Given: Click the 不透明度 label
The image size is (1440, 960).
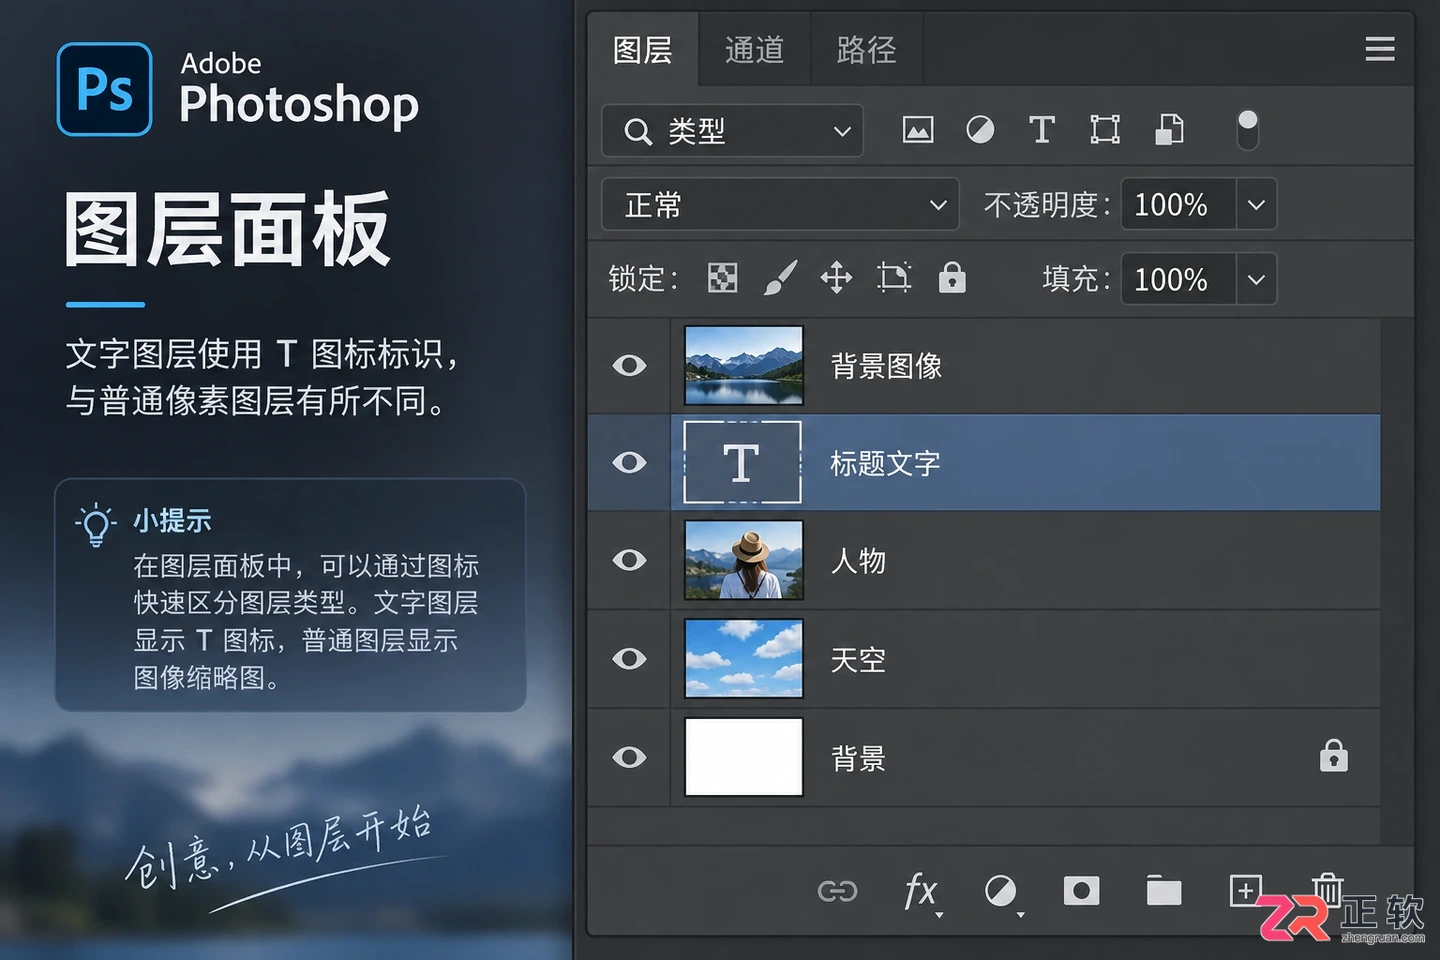Looking at the screenshot, I should [x=1046, y=205].
